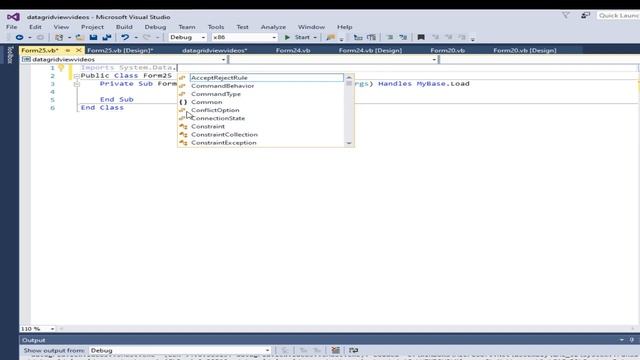This screenshot has height=360, width=640.
Task: Click the Quick Launch search box
Action: point(618,16)
